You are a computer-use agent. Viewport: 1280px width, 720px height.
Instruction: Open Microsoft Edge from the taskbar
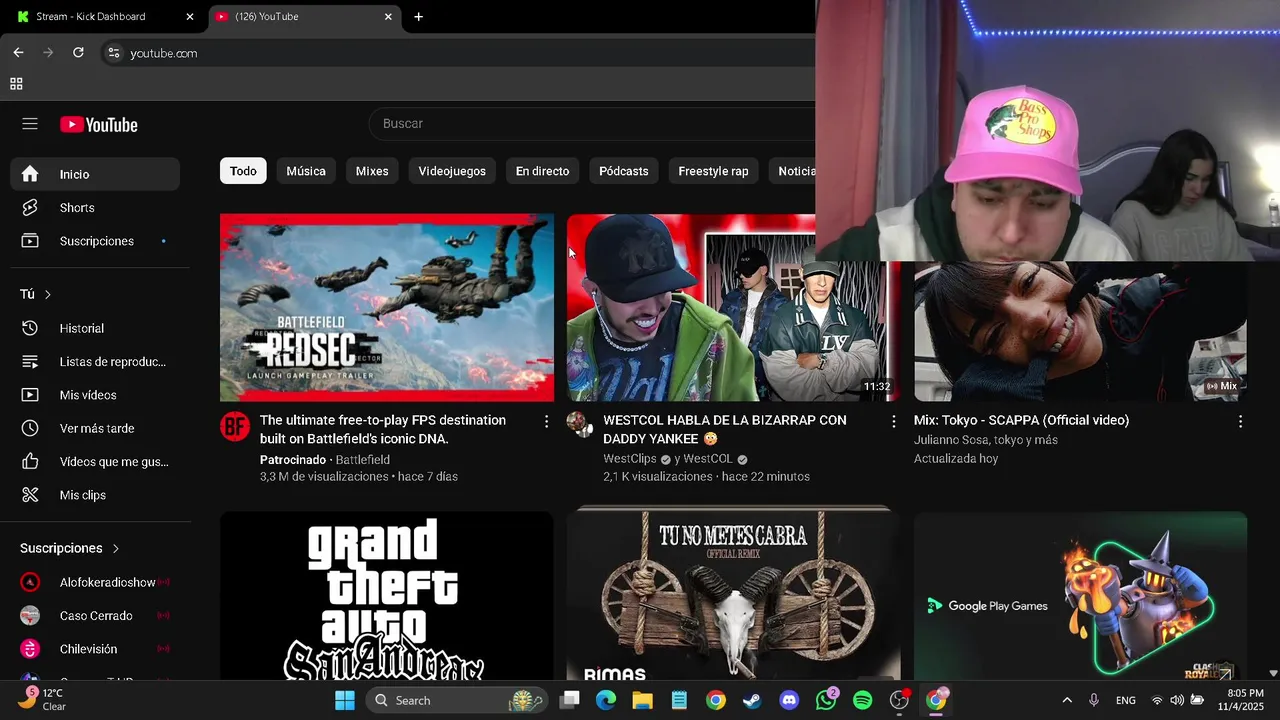point(606,700)
